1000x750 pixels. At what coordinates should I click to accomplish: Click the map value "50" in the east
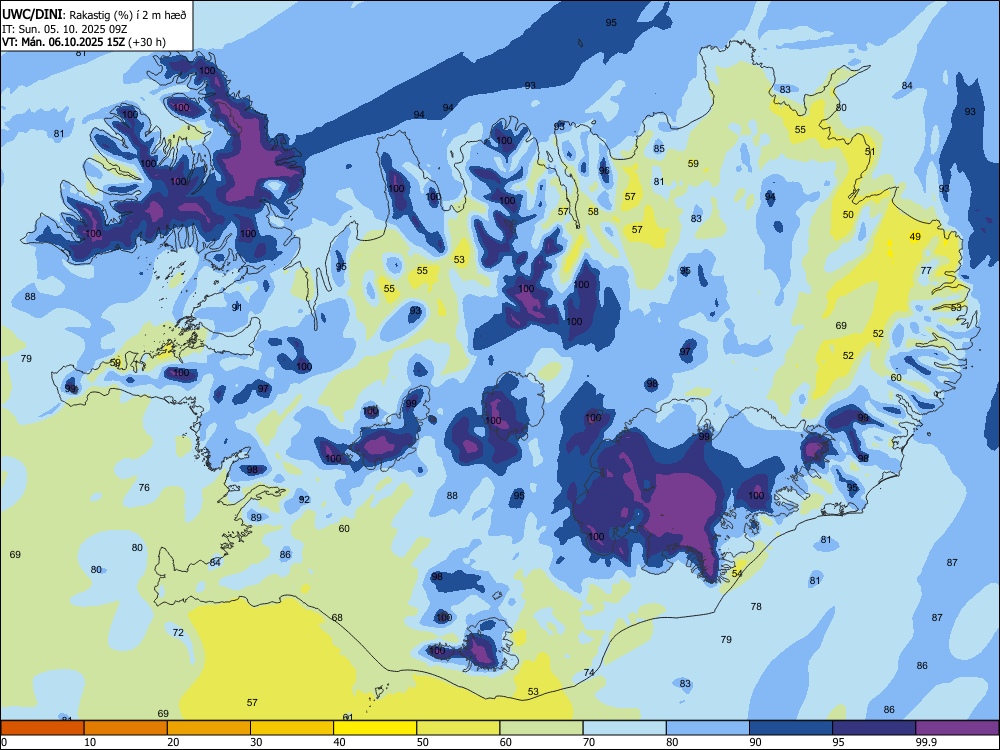pos(848,215)
